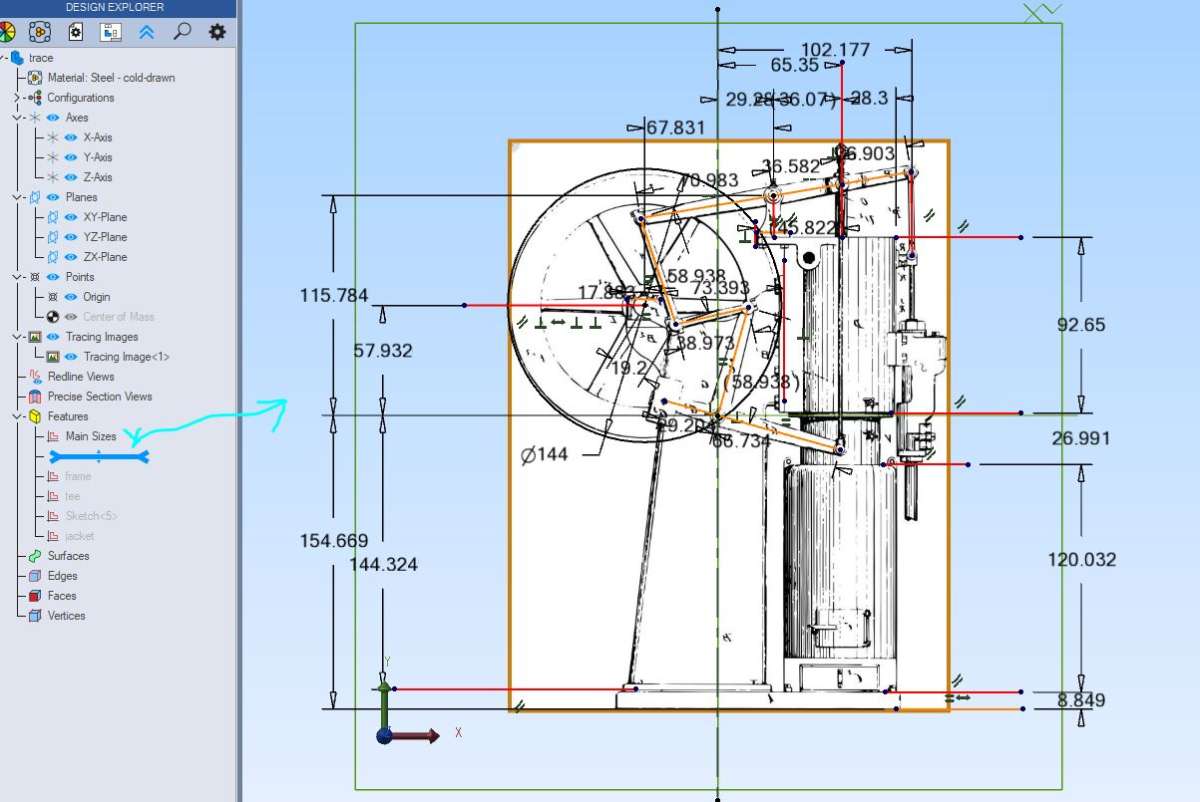Click the Vertices cube icon
The image size is (1200, 802).
[35, 616]
